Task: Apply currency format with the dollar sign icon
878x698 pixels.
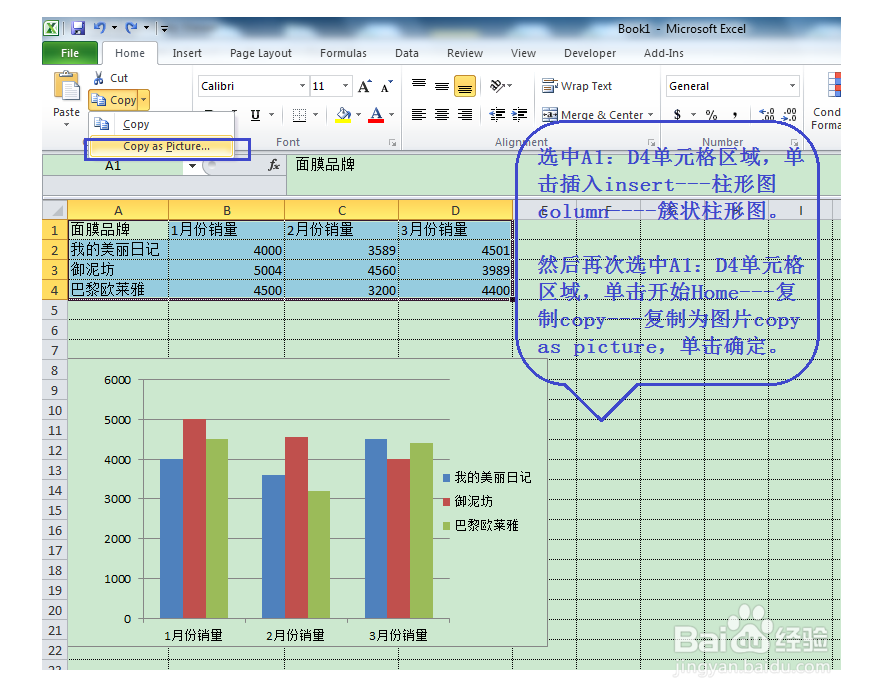Action: 676,113
